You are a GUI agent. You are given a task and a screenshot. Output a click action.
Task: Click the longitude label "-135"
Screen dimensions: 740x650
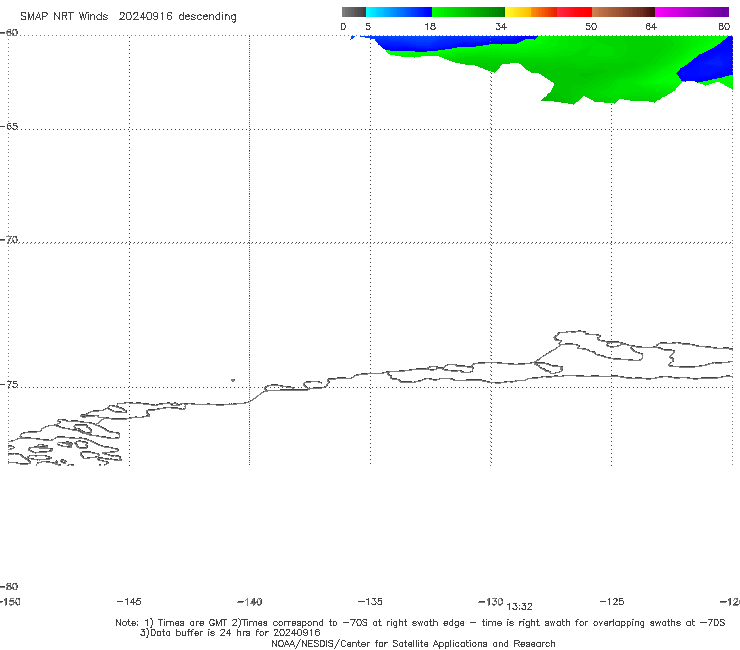[x=370, y=602]
